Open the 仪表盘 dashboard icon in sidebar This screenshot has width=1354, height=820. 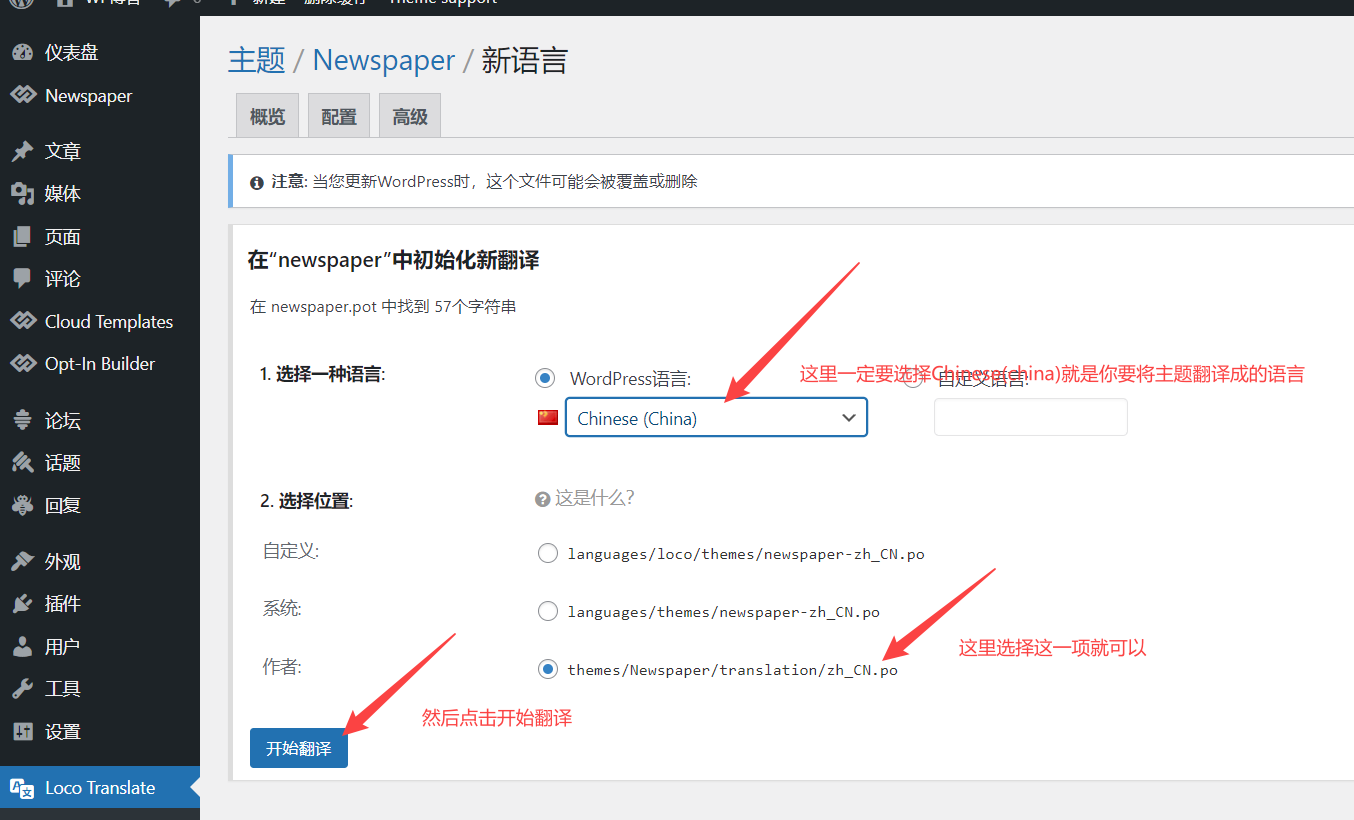(x=22, y=53)
